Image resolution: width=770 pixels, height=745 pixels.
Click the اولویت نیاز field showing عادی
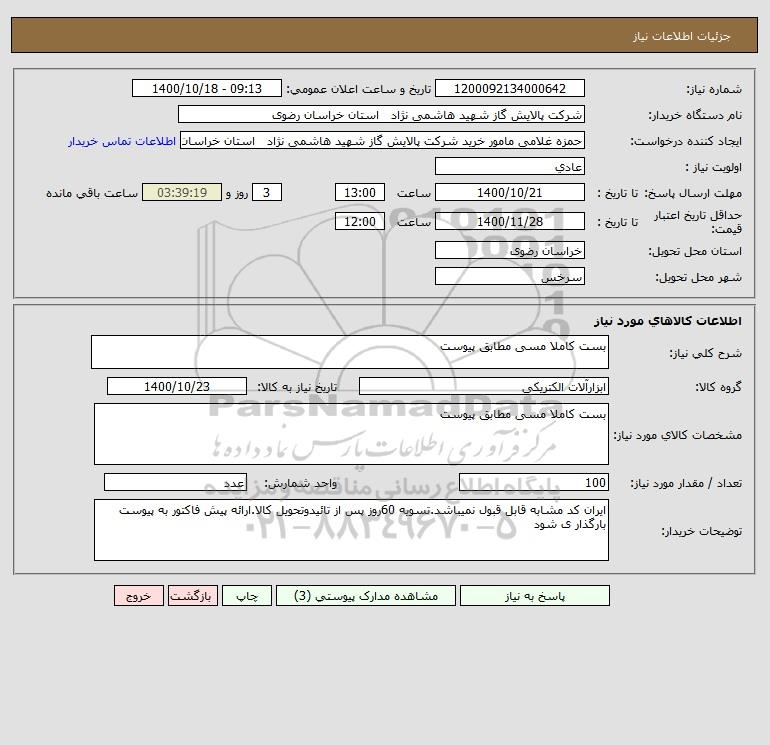(x=511, y=167)
